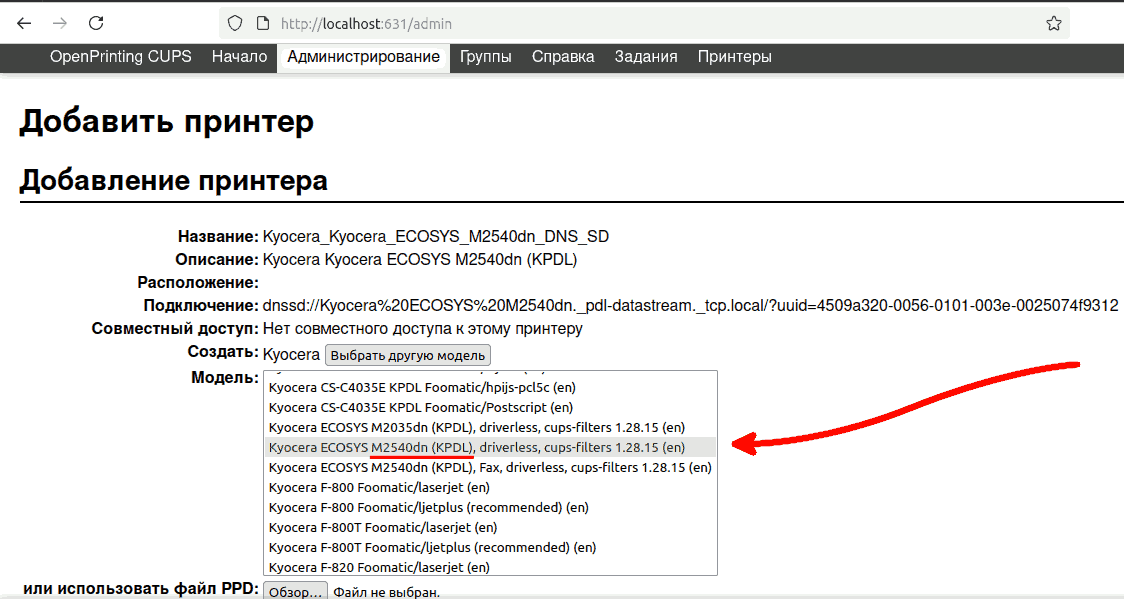
Task: Select Kyocera F-800 Foomatic/ljetplus (recommended)
Action: 490,508
